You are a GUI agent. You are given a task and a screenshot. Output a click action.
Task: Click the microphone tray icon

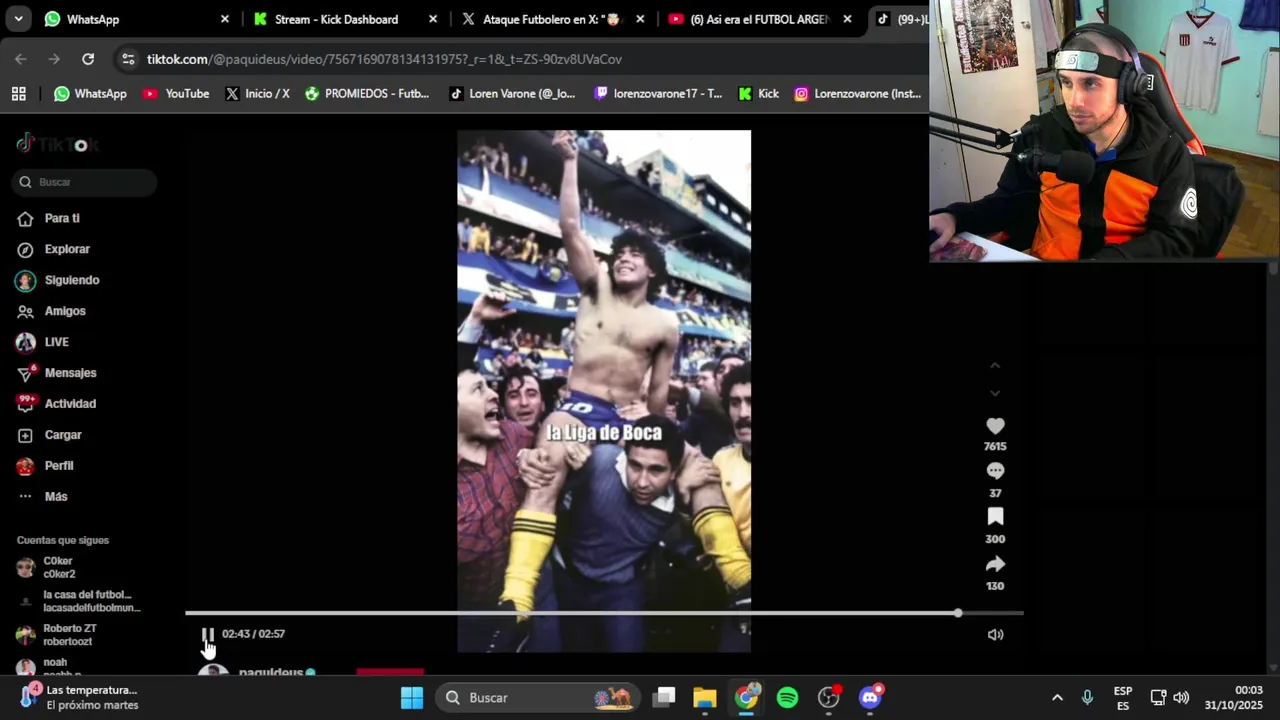click(x=1087, y=698)
